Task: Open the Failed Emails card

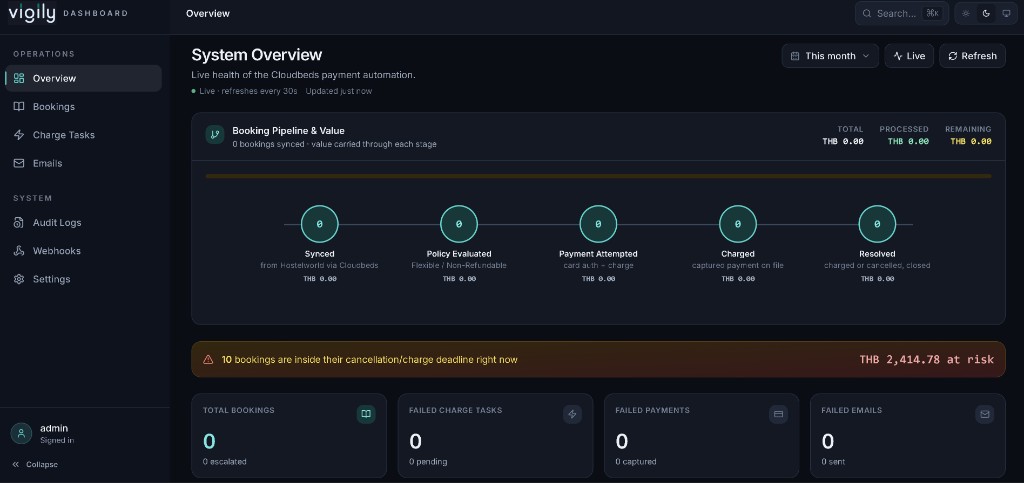Action: (x=908, y=435)
